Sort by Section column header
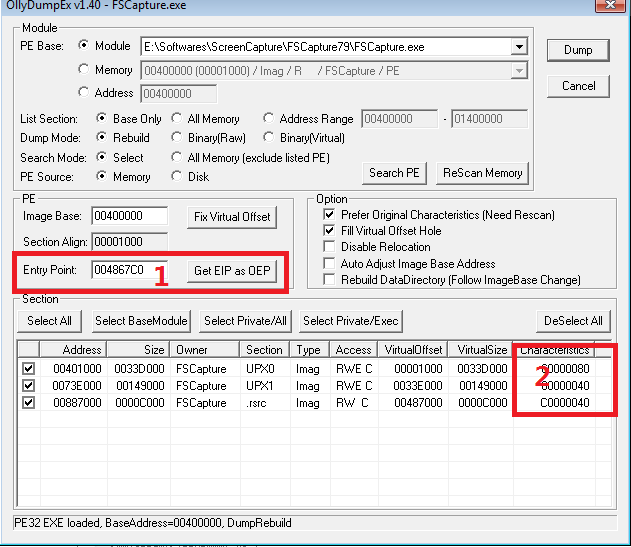The height and width of the screenshot is (547, 631). (x=265, y=349)
